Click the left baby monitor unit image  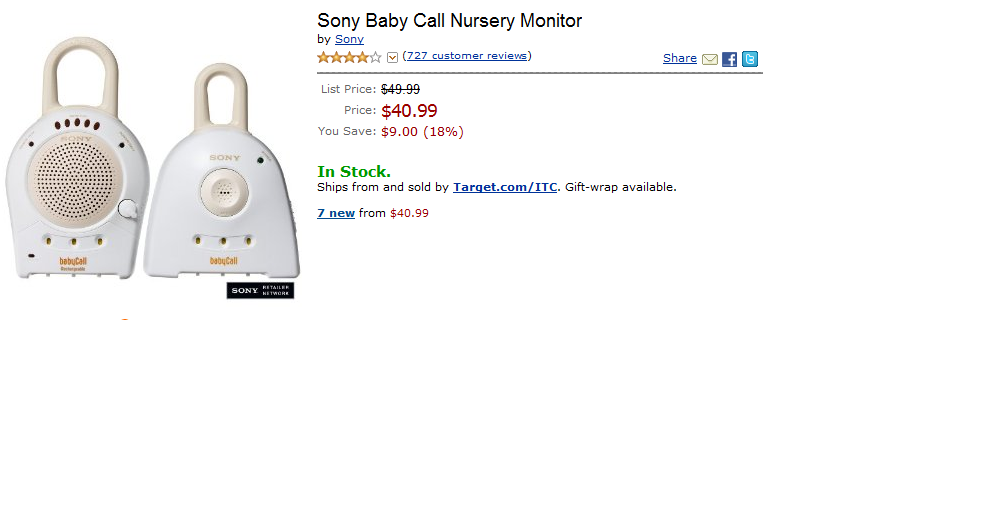tap(77, 165)
